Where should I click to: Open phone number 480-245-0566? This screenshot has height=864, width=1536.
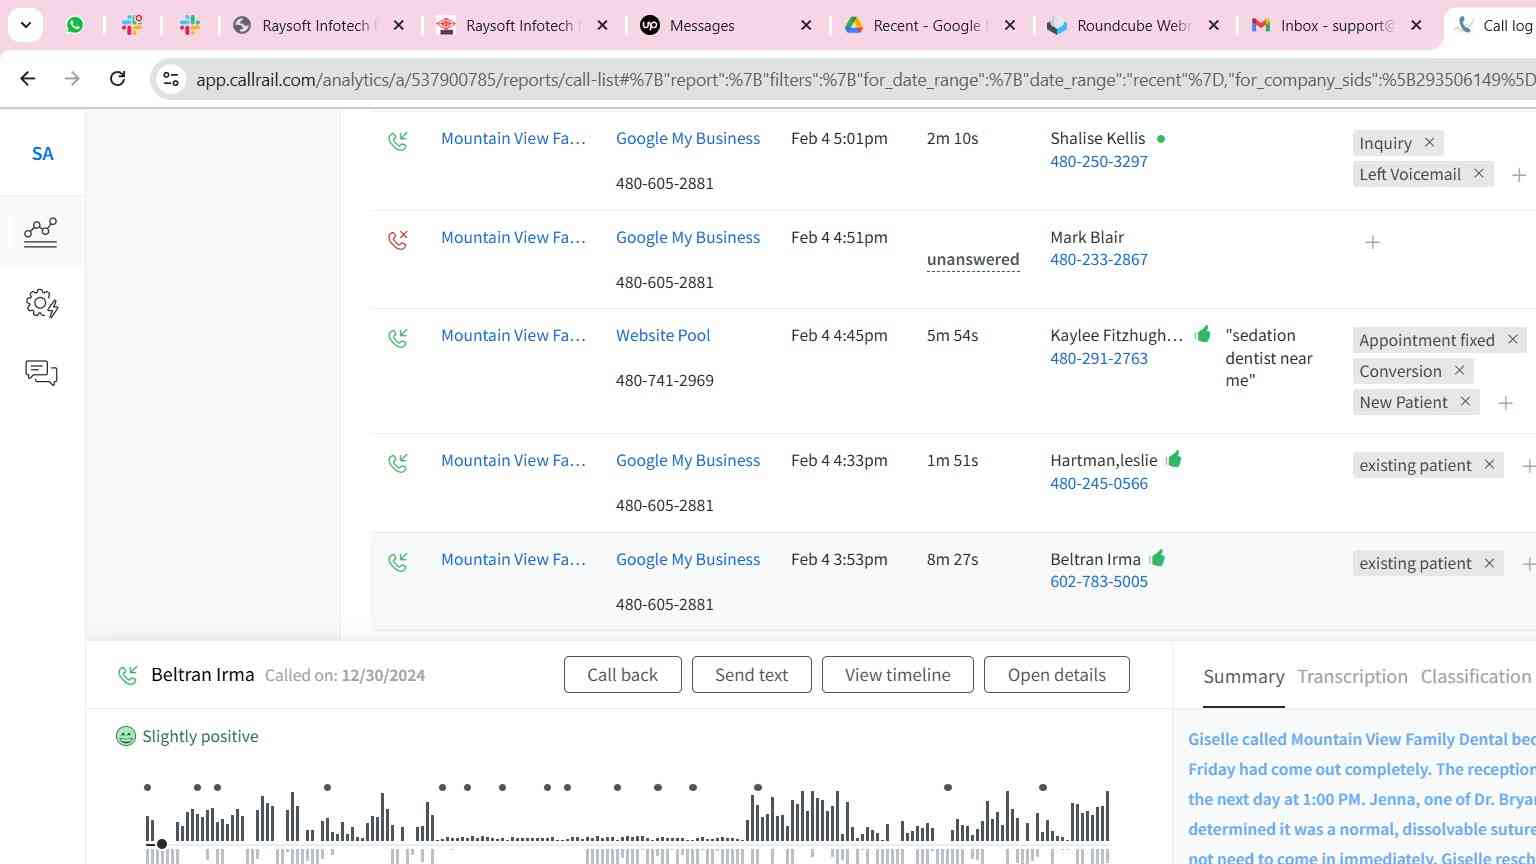(x=1099, y=483)
